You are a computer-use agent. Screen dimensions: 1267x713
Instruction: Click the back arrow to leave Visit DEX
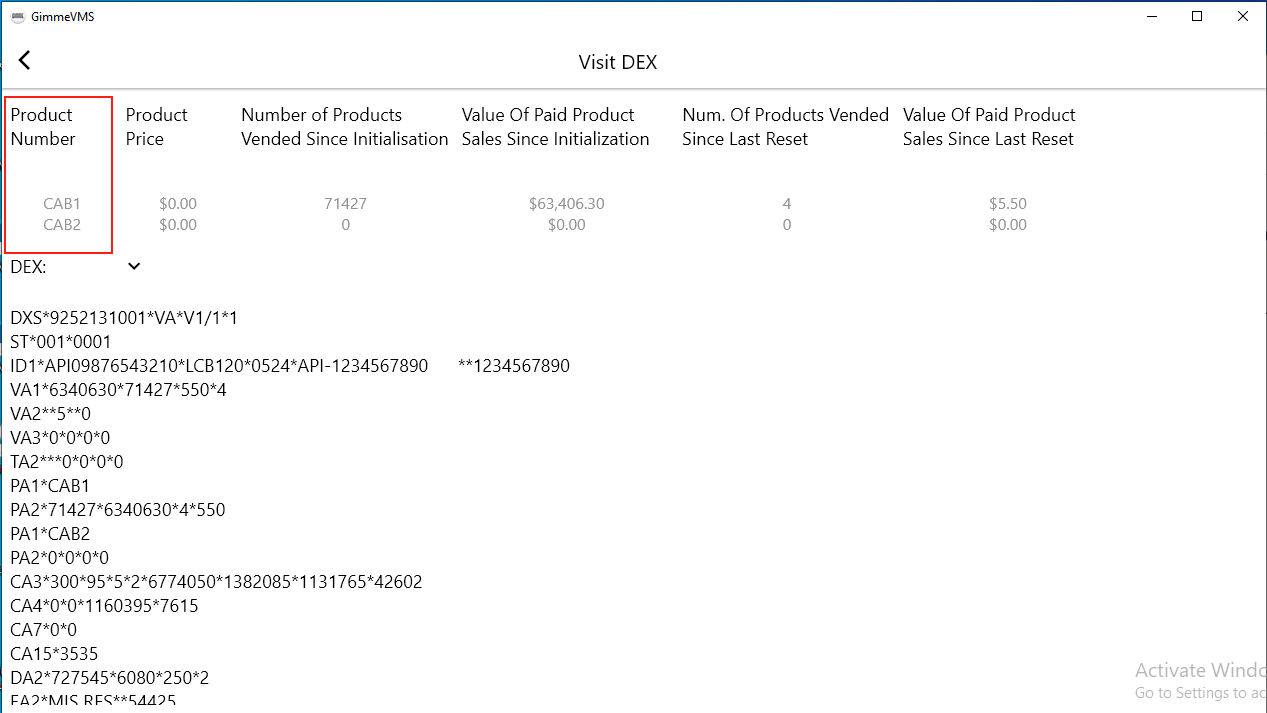coord(24,60)
